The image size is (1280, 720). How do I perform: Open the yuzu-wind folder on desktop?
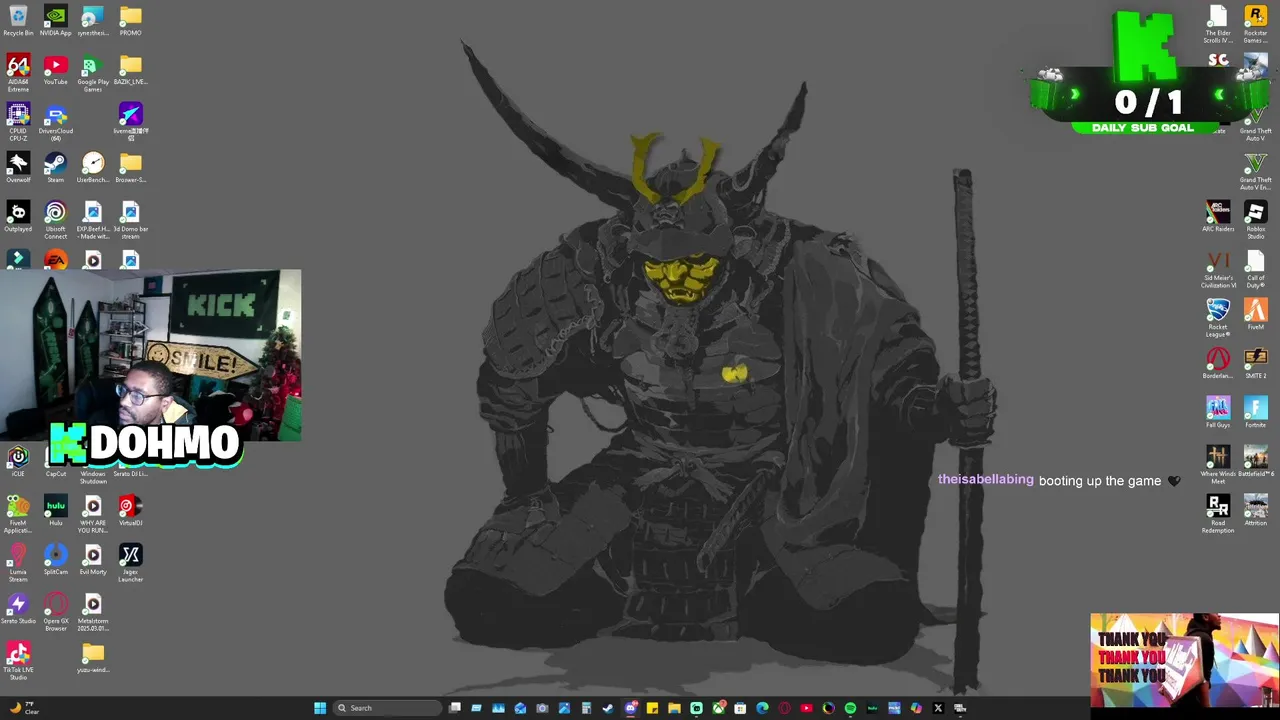tap(93, 657)
